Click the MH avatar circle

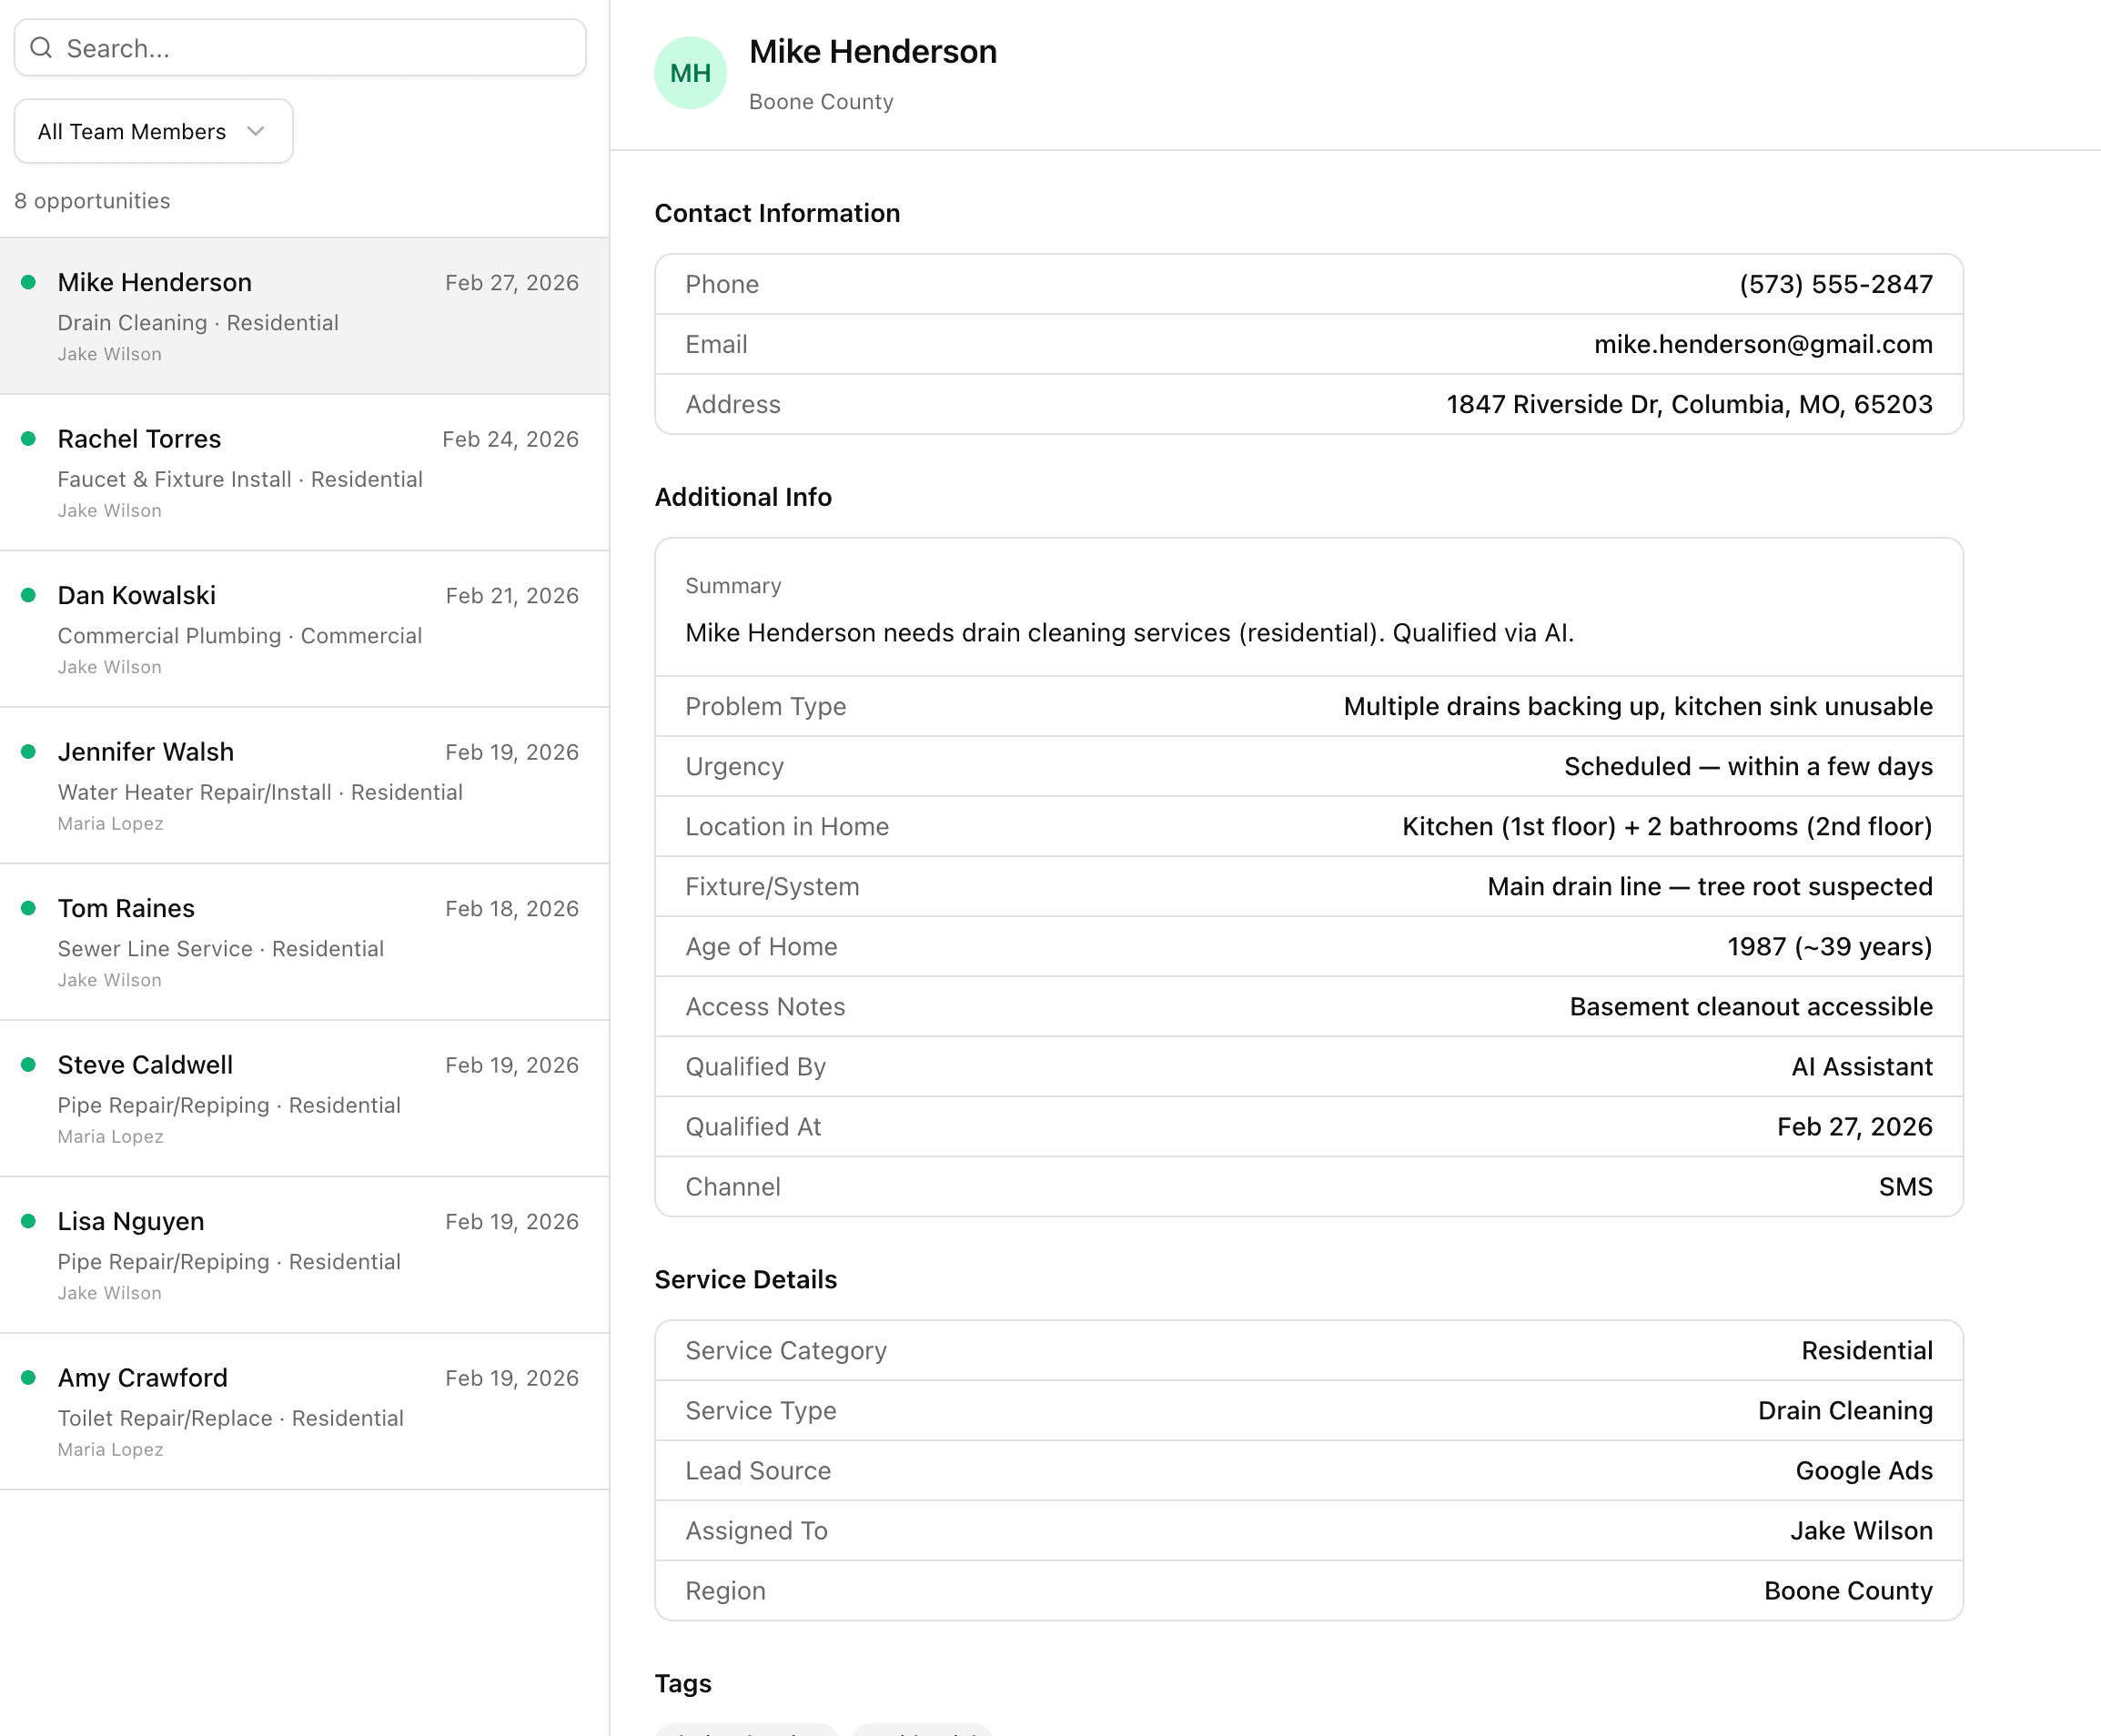coord(690,73)
